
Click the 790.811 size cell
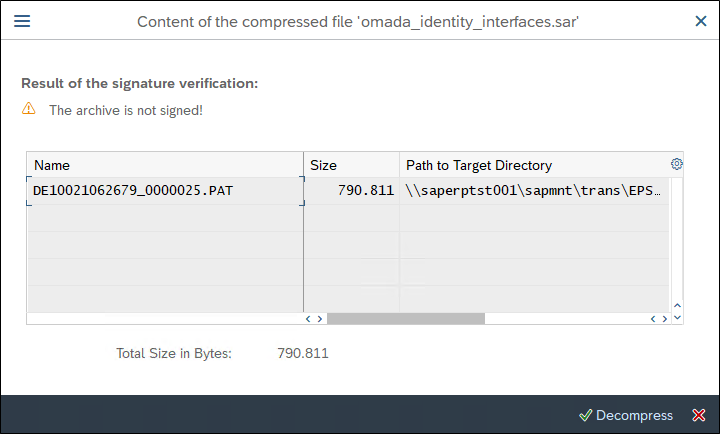point(352,191)
